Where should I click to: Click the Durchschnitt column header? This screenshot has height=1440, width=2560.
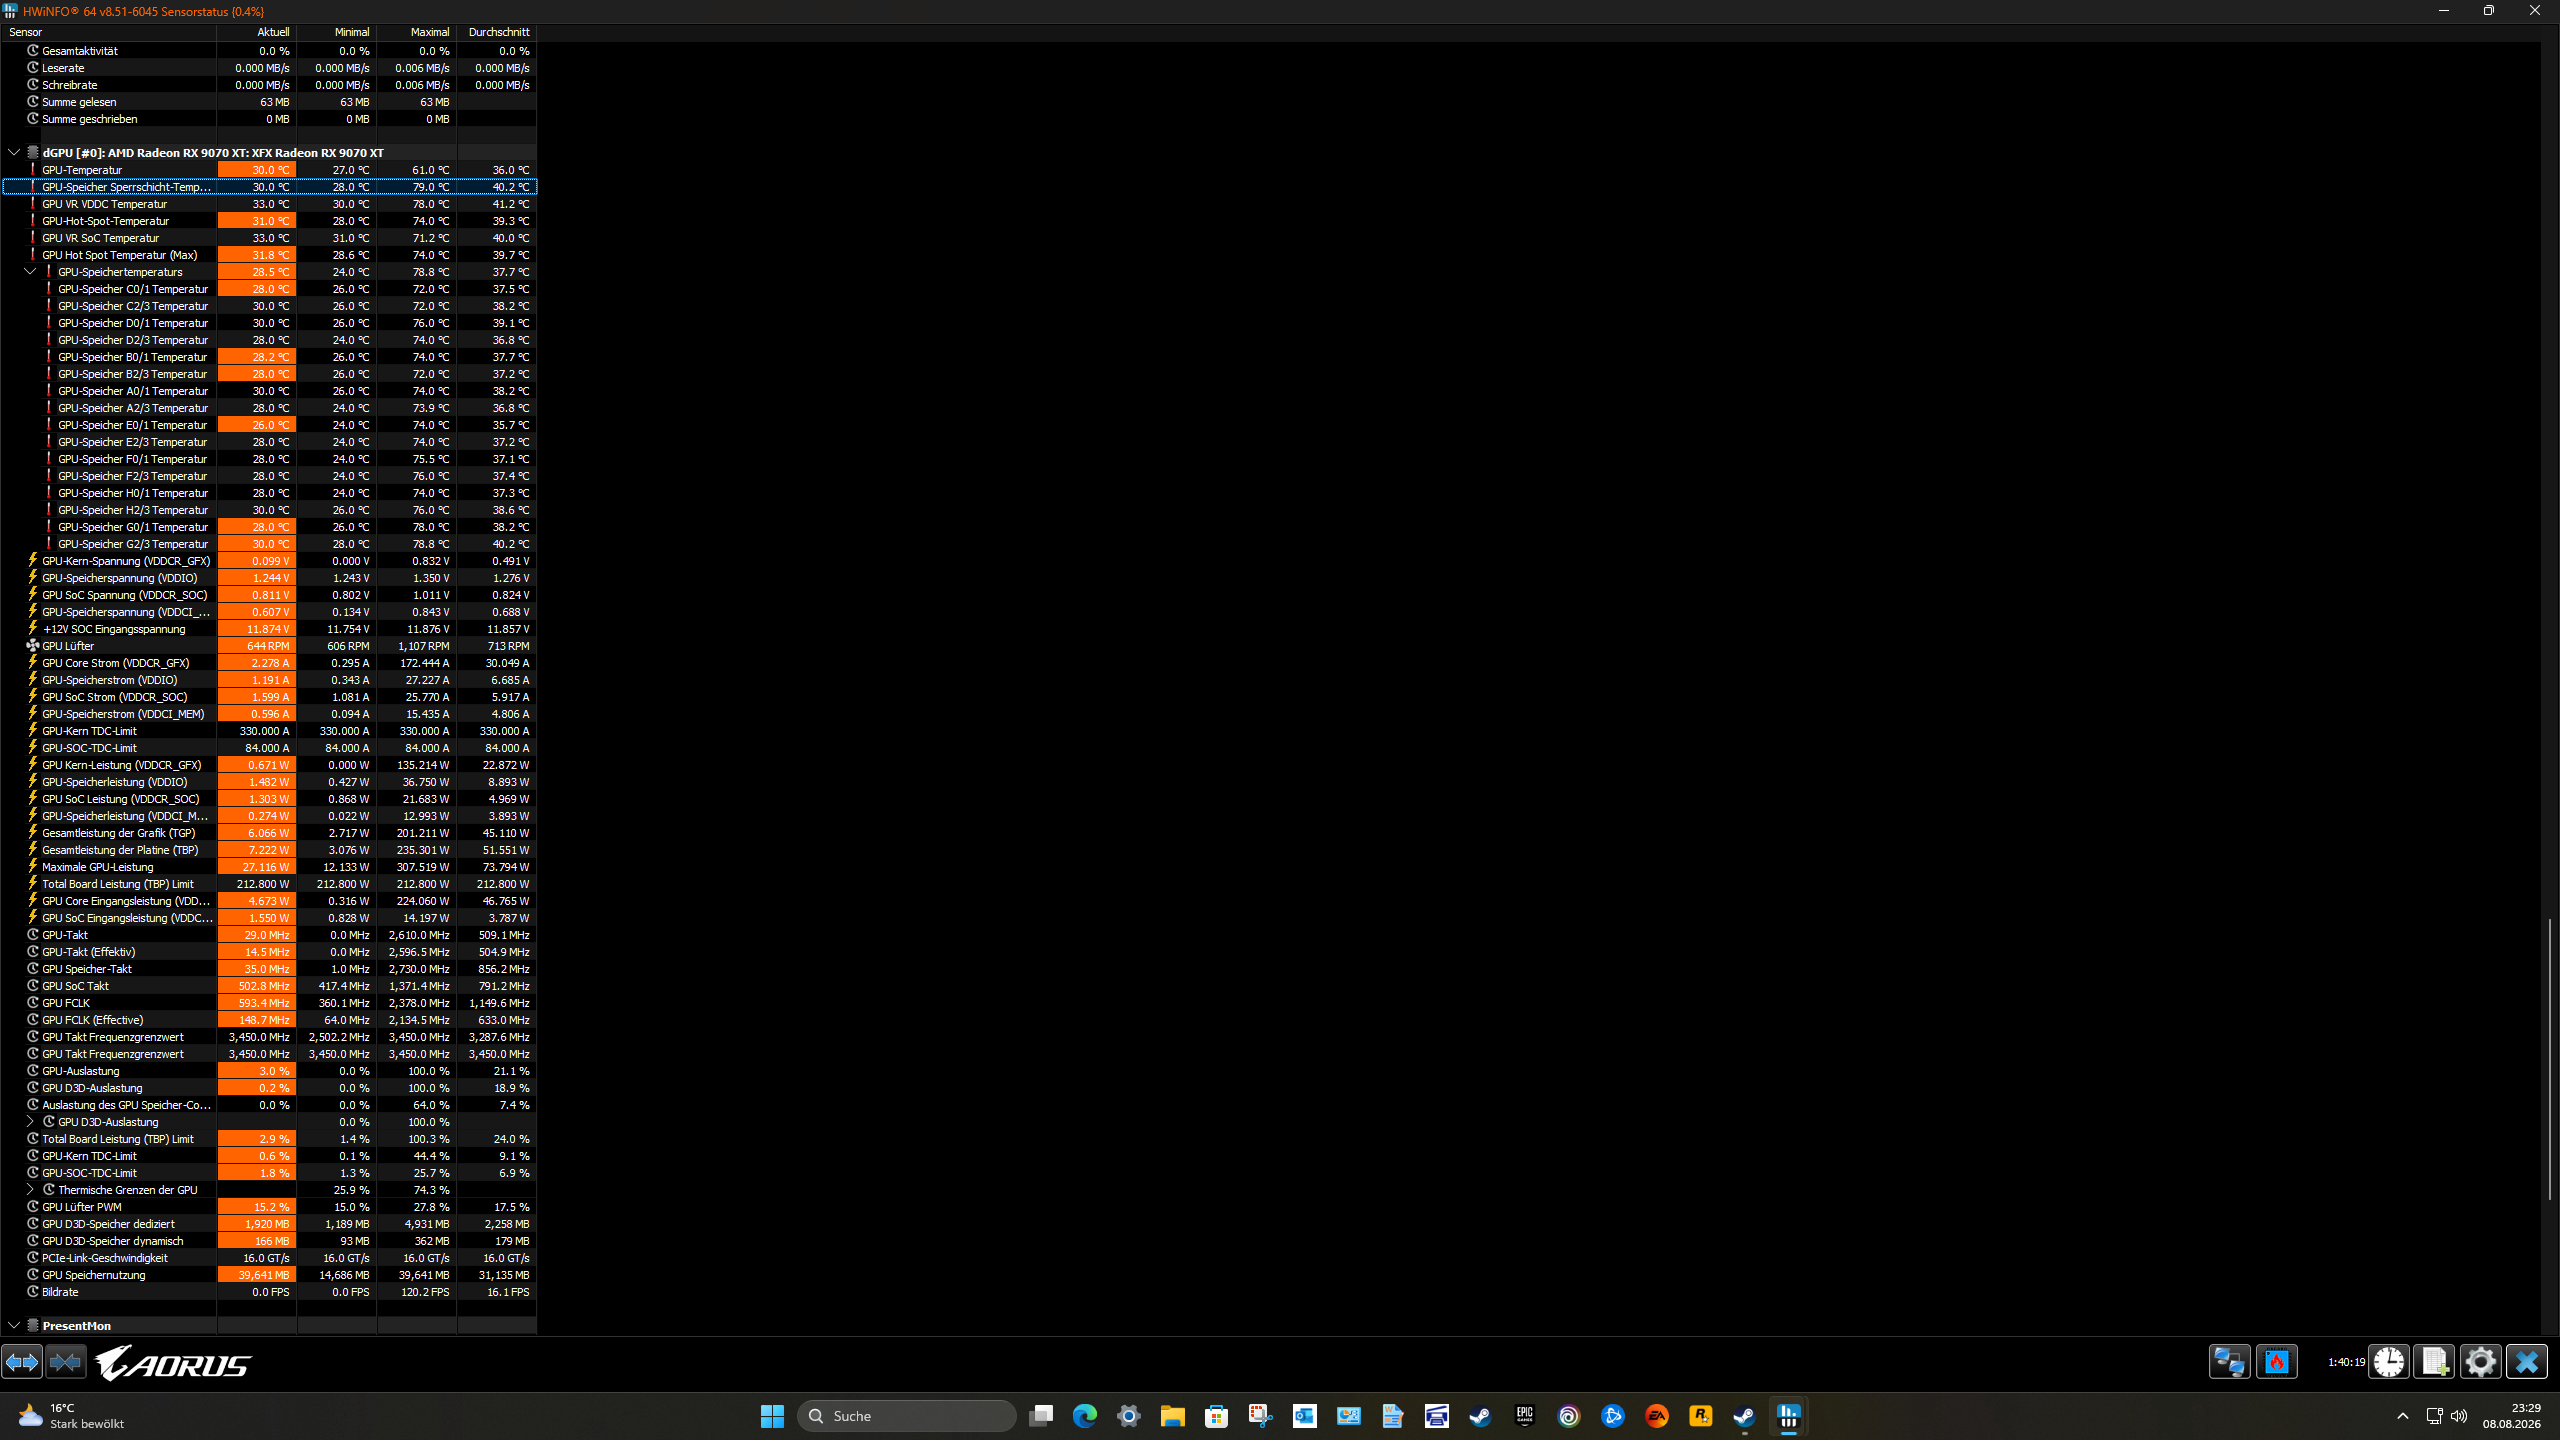pos(497,32)
